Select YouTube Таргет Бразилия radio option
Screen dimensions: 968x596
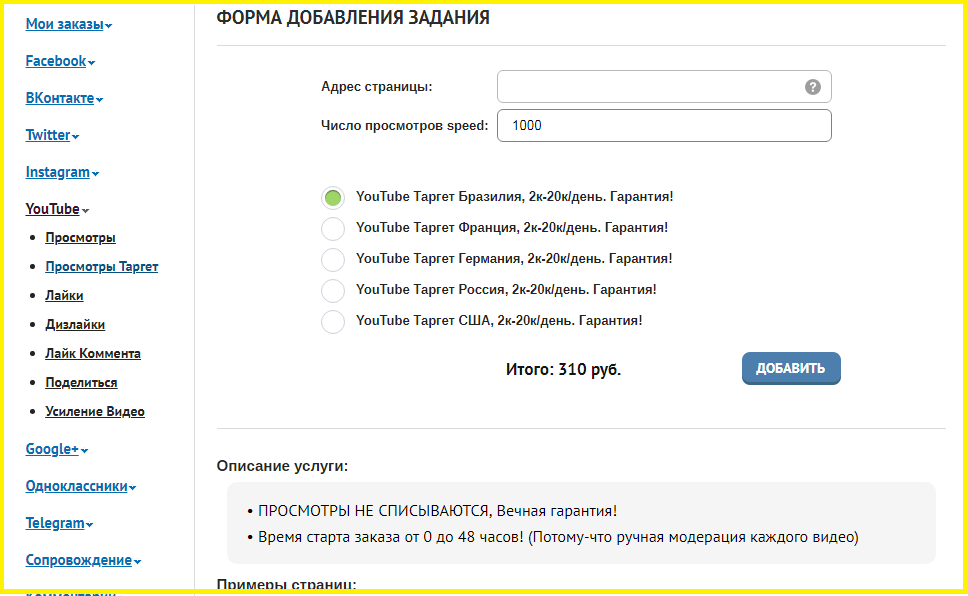(333, 198)
